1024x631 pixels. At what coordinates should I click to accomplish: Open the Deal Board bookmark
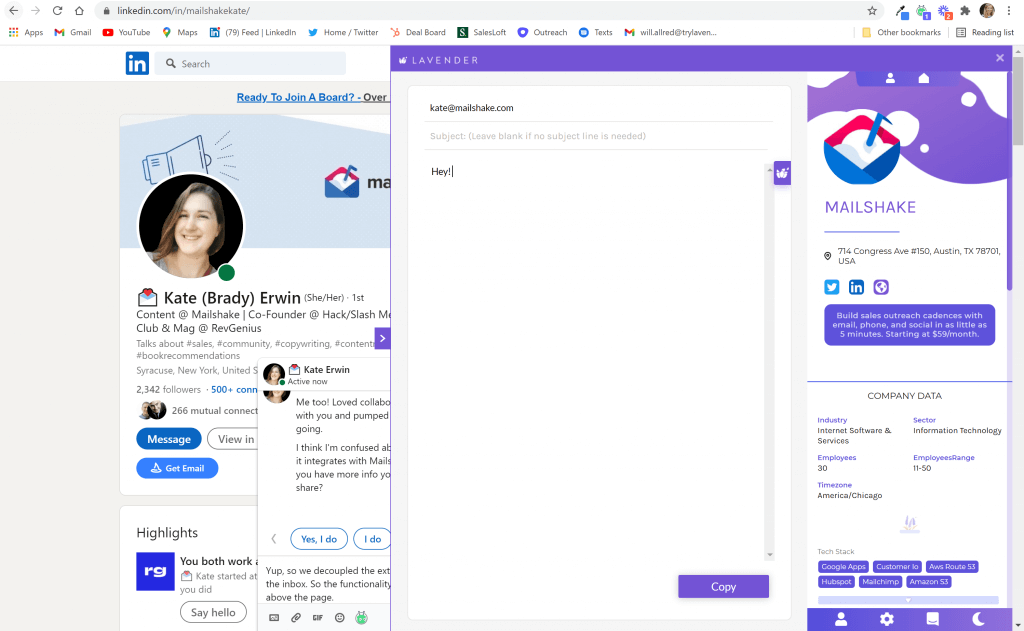click(418, 32)
